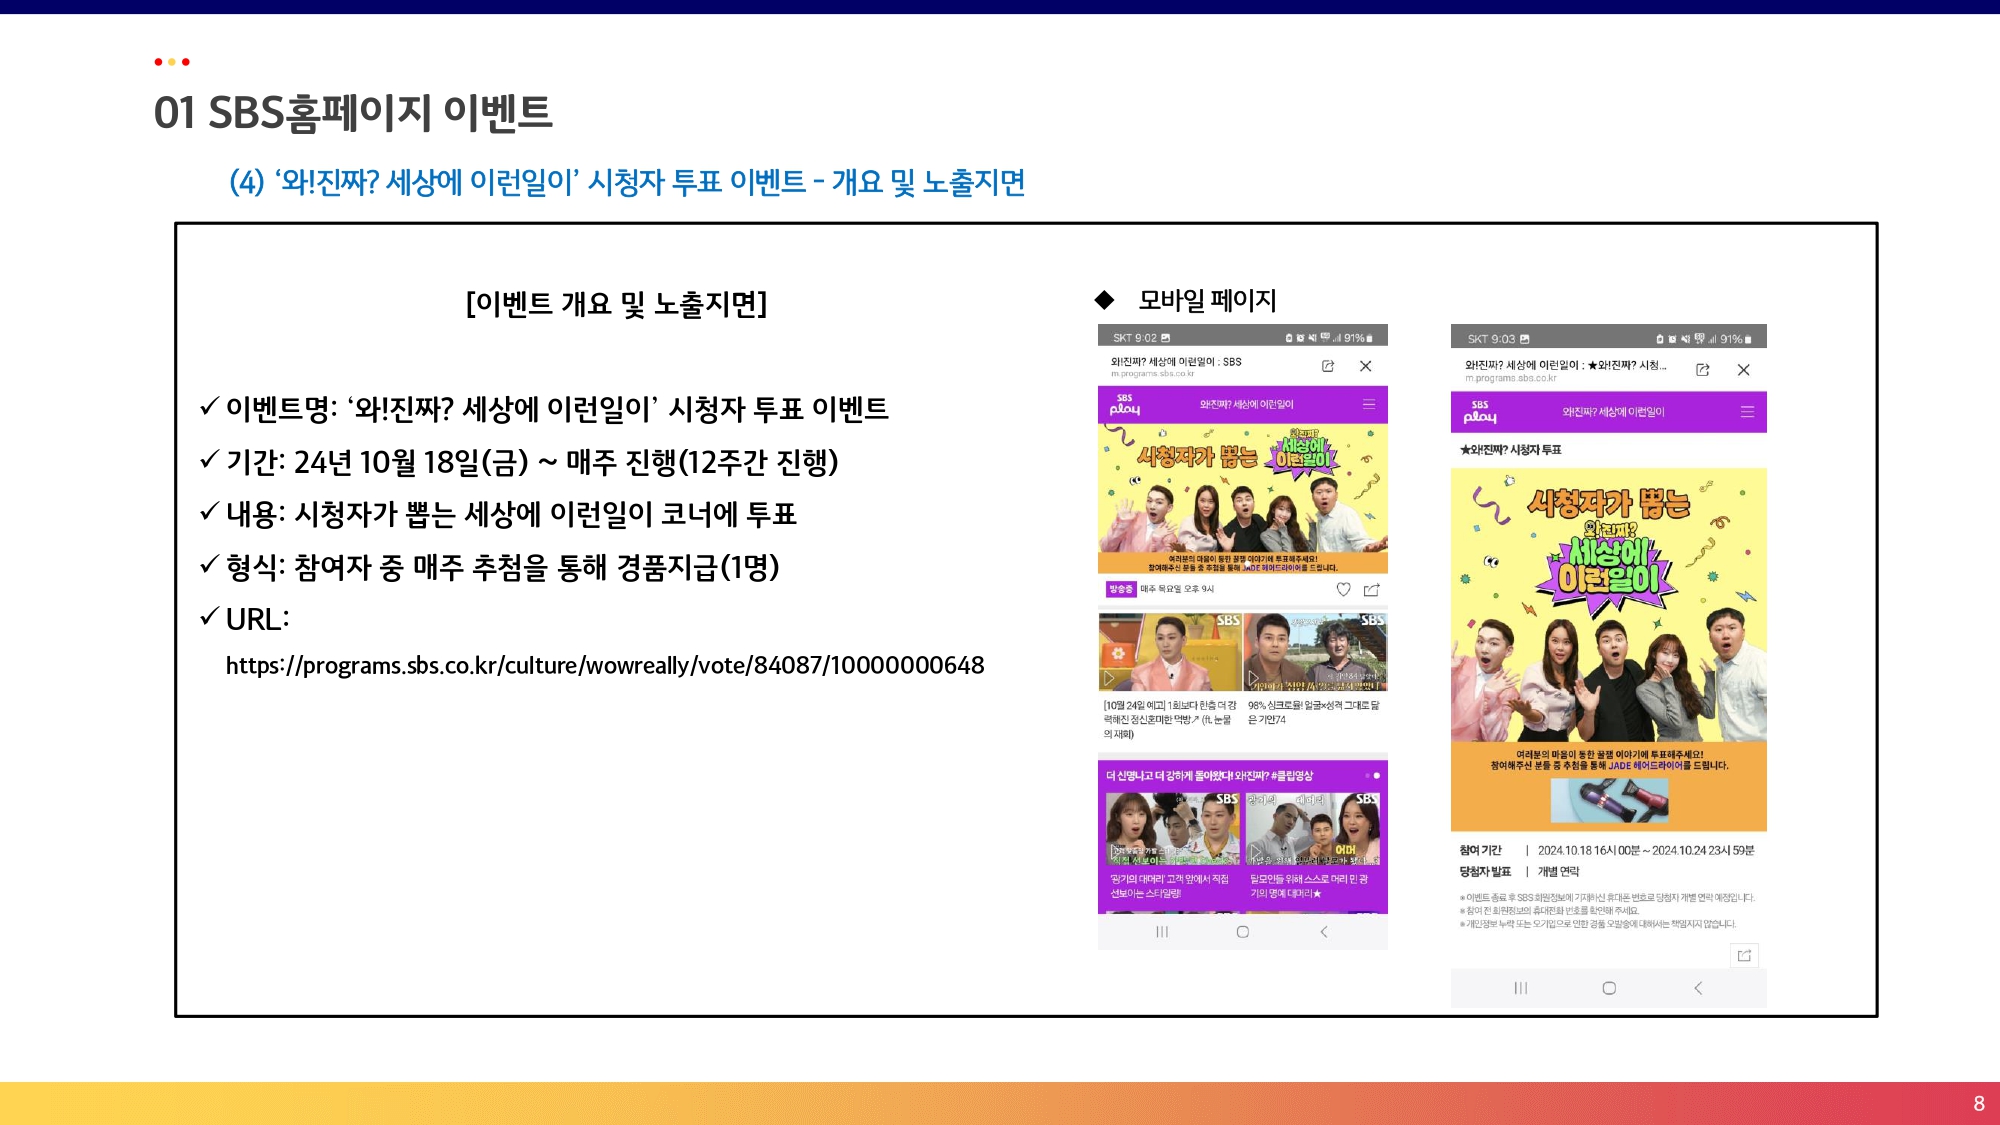Click '참여 기간' date range text
The height and width of the screenshot is (1125, 2000).
point(1646,851)
